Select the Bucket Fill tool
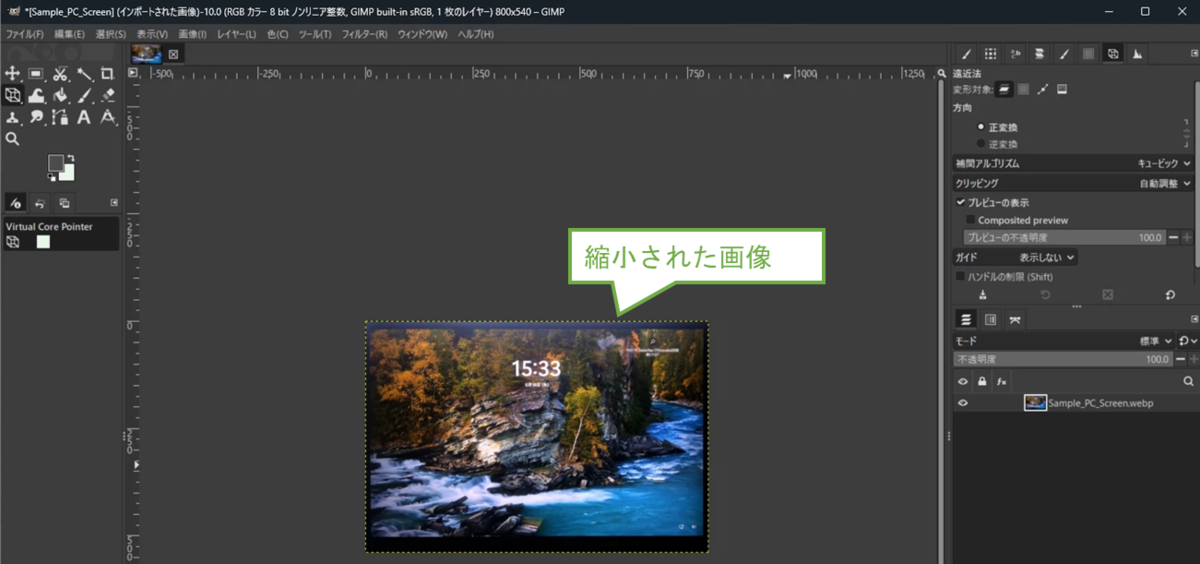Viewport: 1200px width, 564px height. [x=60, y=95]
